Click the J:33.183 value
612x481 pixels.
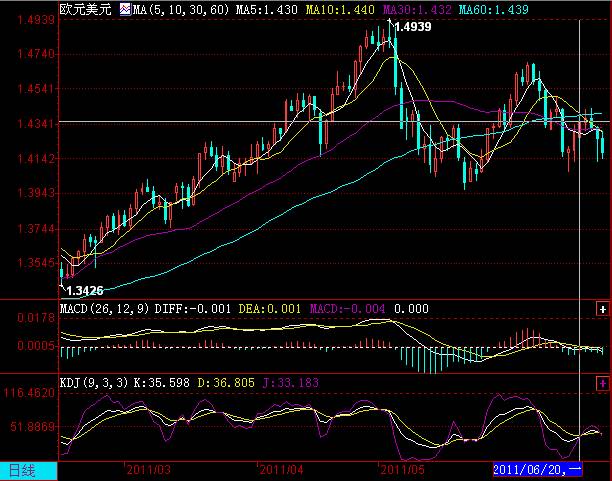click(290, 382)
